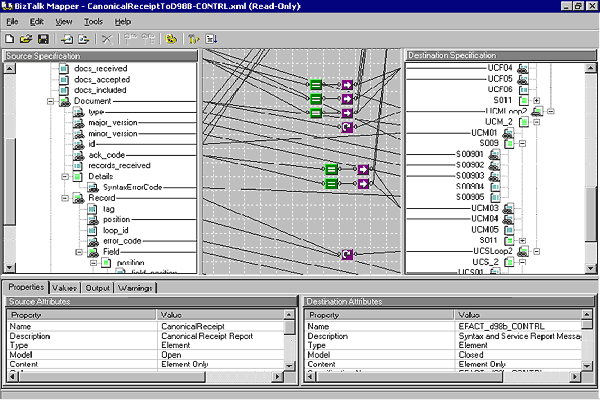Screen dimensions: 600x400
Task: Expand the S011 node below UCF06
Action: coord(537,101)
